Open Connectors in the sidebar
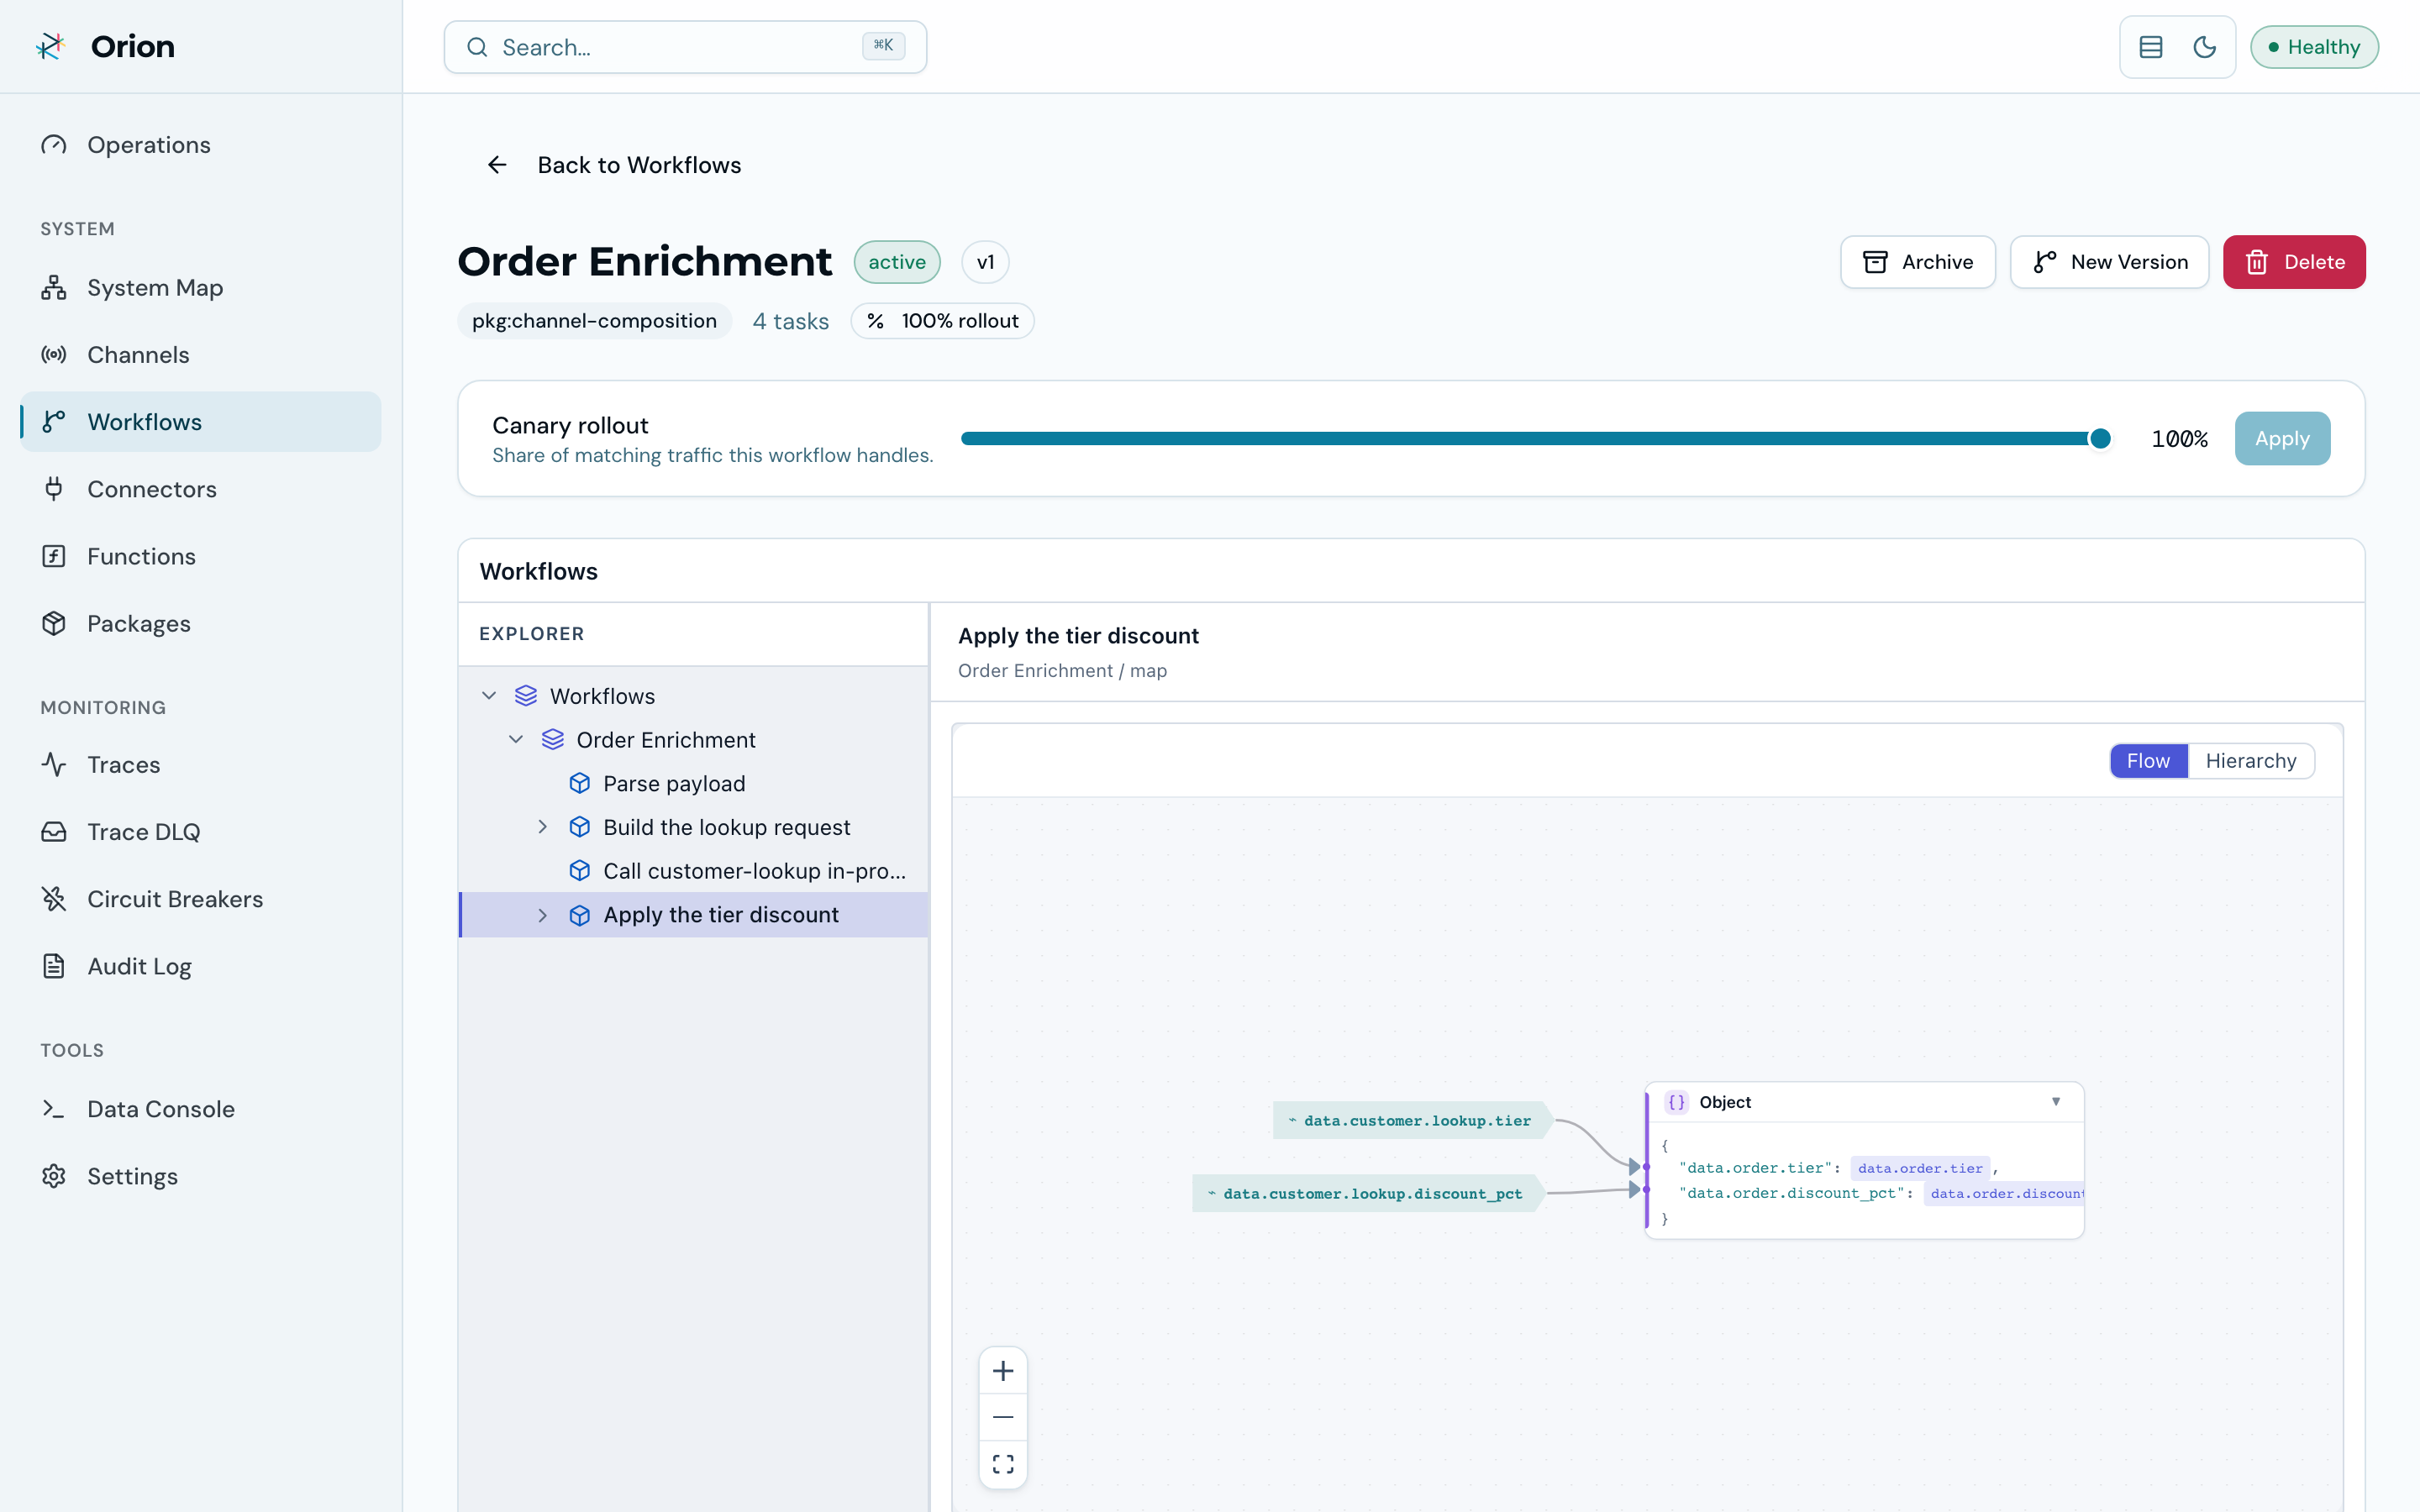This screenshot has width=2420, height=1512. tap(200, 489)
